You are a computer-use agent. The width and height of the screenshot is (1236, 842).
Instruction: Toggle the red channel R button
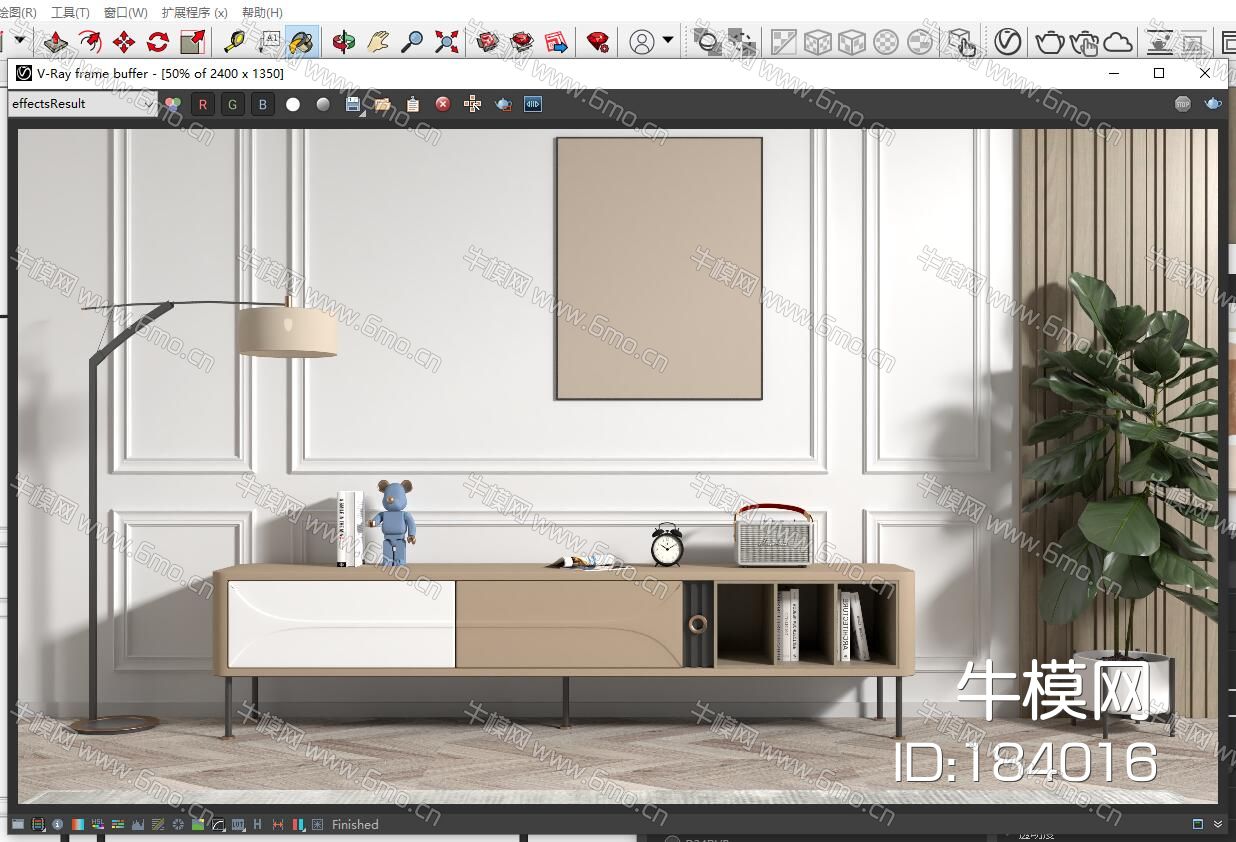pyautogui.click(x=203, y=104)
